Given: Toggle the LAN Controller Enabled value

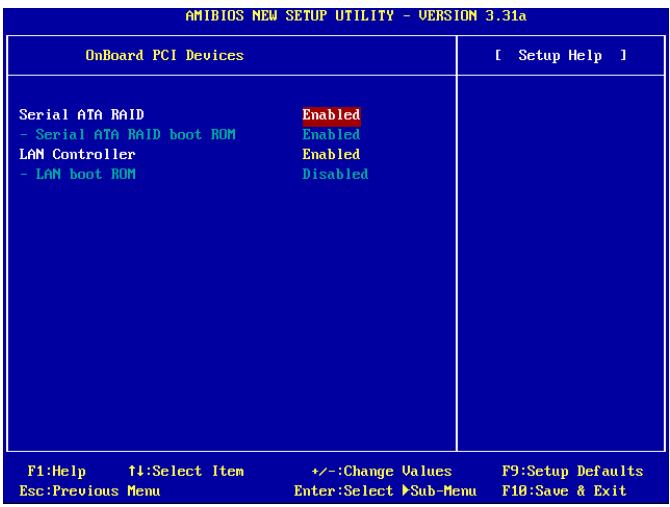Looking at the screenshot, I should pyautogui.click(x=331, y=154).
